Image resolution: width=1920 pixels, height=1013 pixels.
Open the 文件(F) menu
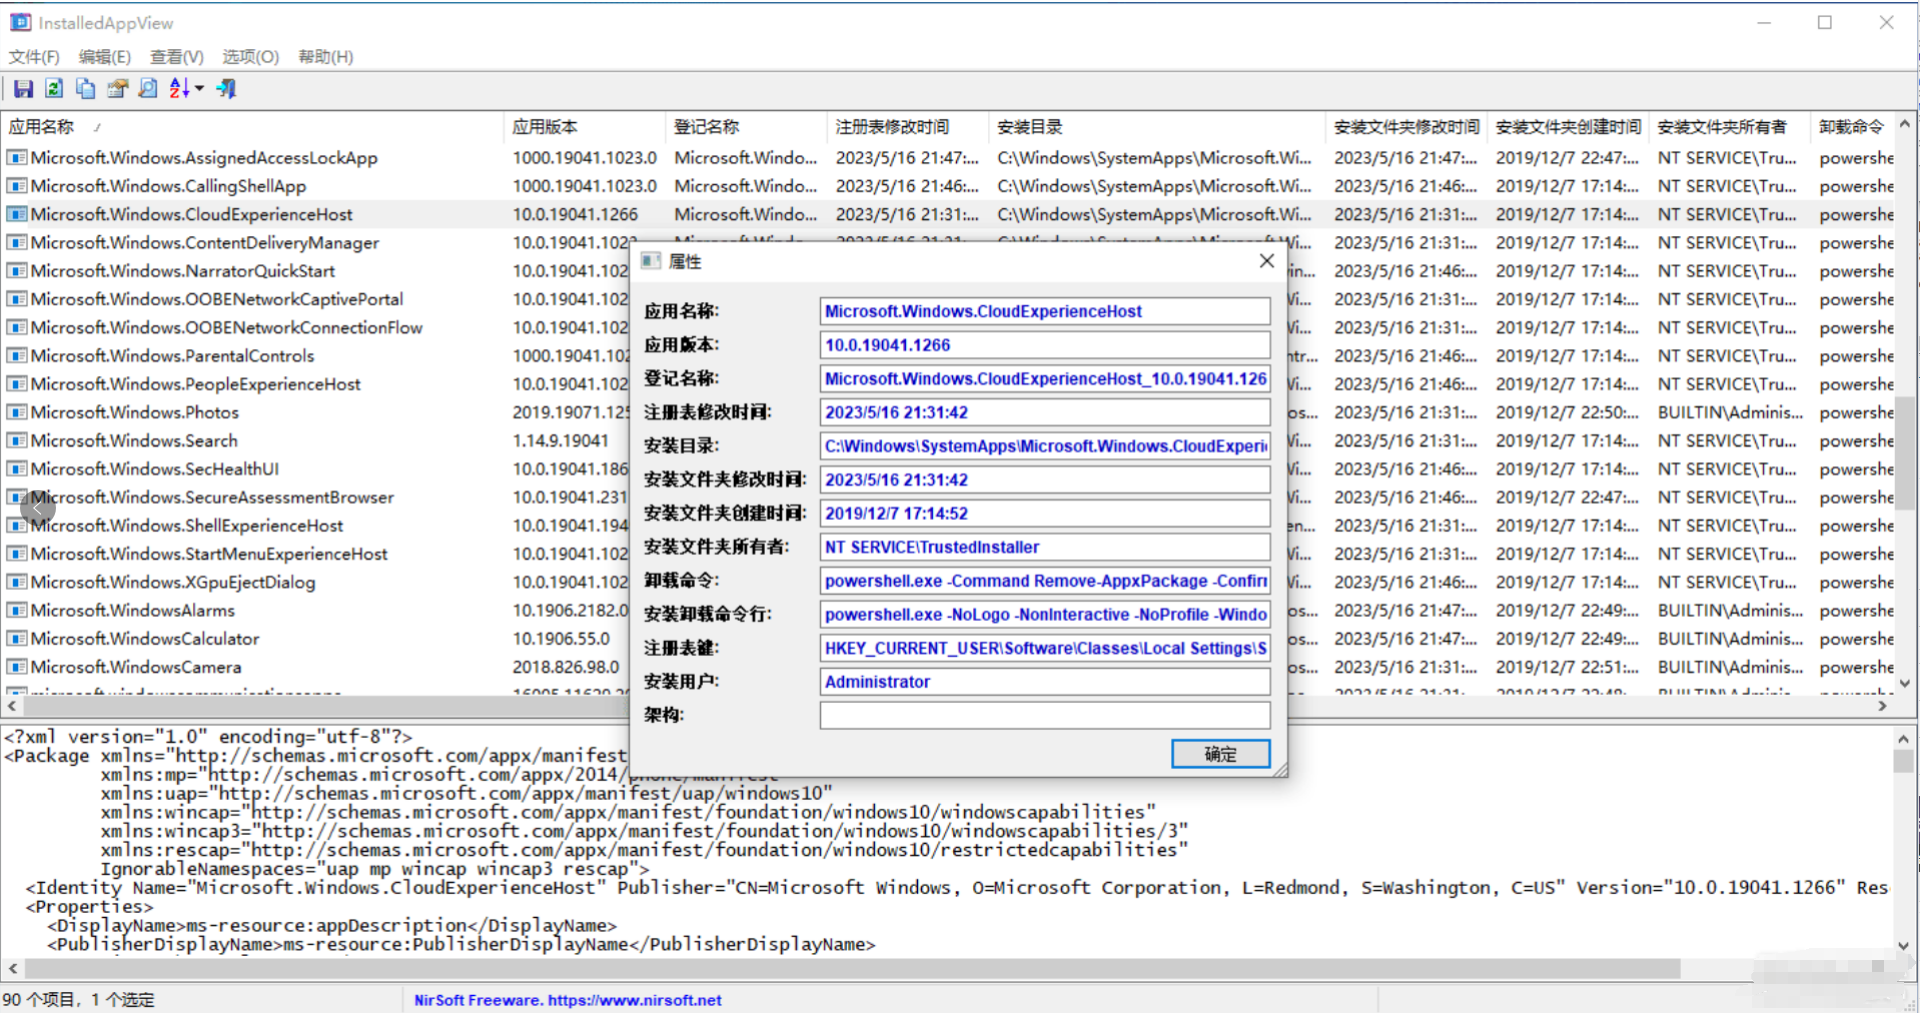tap(33, 57)
